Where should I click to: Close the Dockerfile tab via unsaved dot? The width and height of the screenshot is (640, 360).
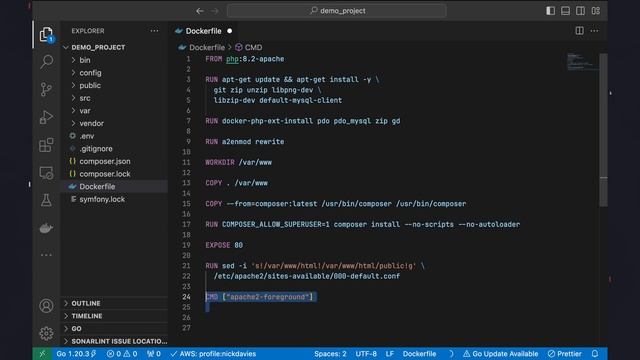coord(230,31)
